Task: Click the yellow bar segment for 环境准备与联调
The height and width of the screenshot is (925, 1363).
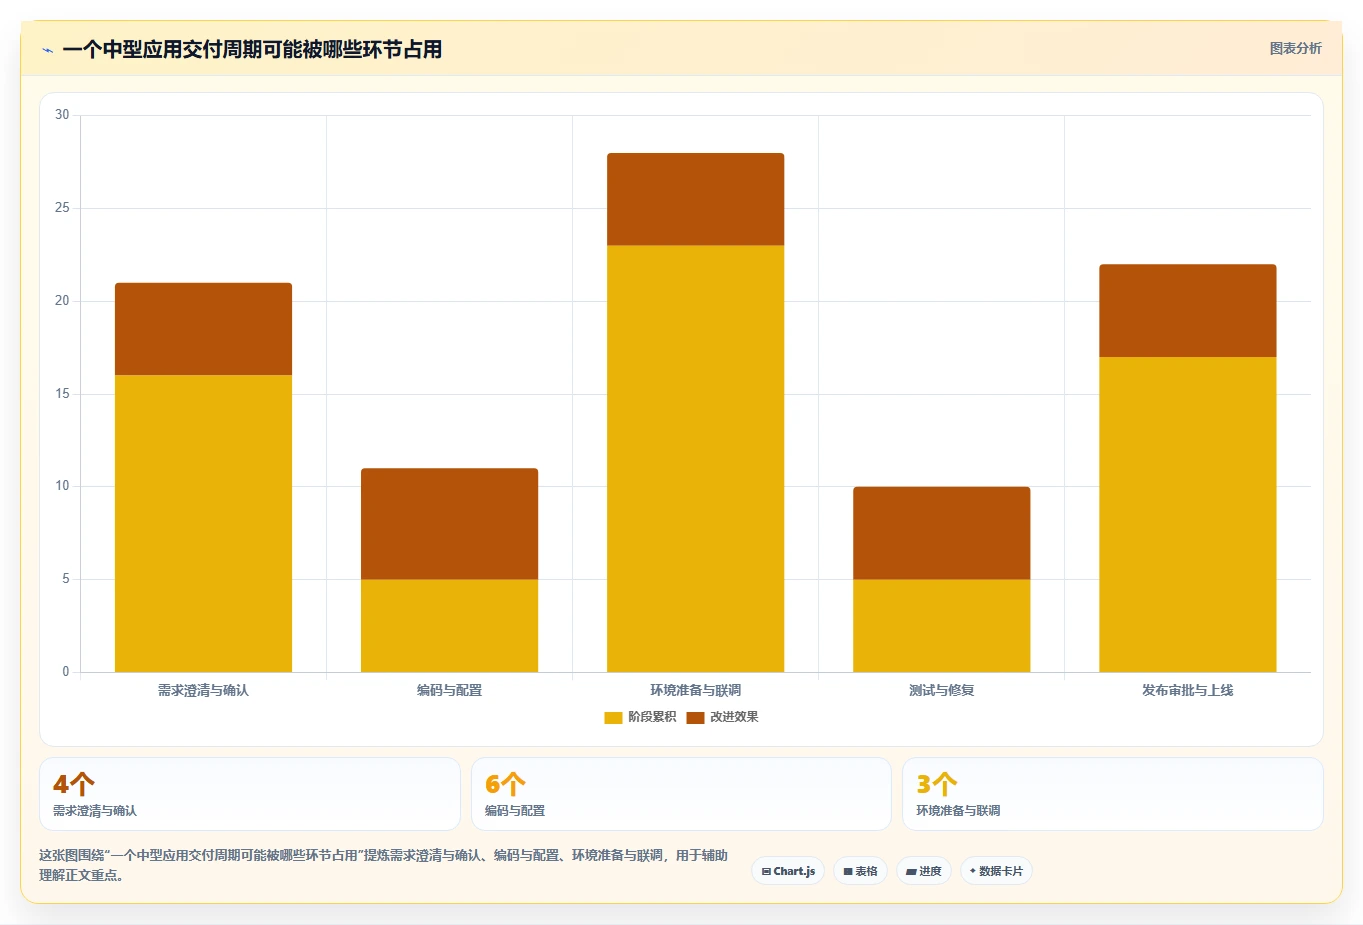Action: point(695,458)
